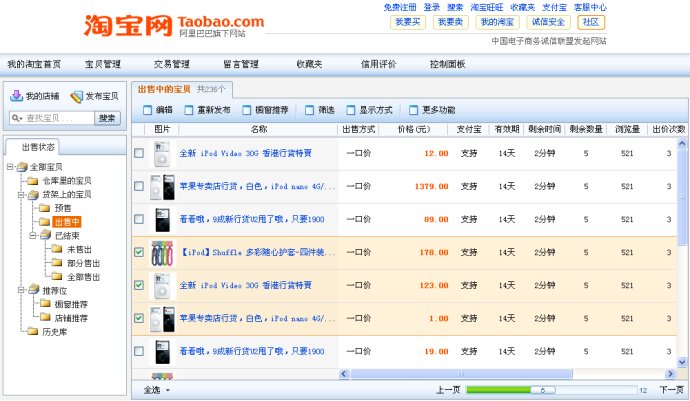690x401 pixels.
Task: Click the 查找宝贝 search input field
Action: click(x=59, y=118)
